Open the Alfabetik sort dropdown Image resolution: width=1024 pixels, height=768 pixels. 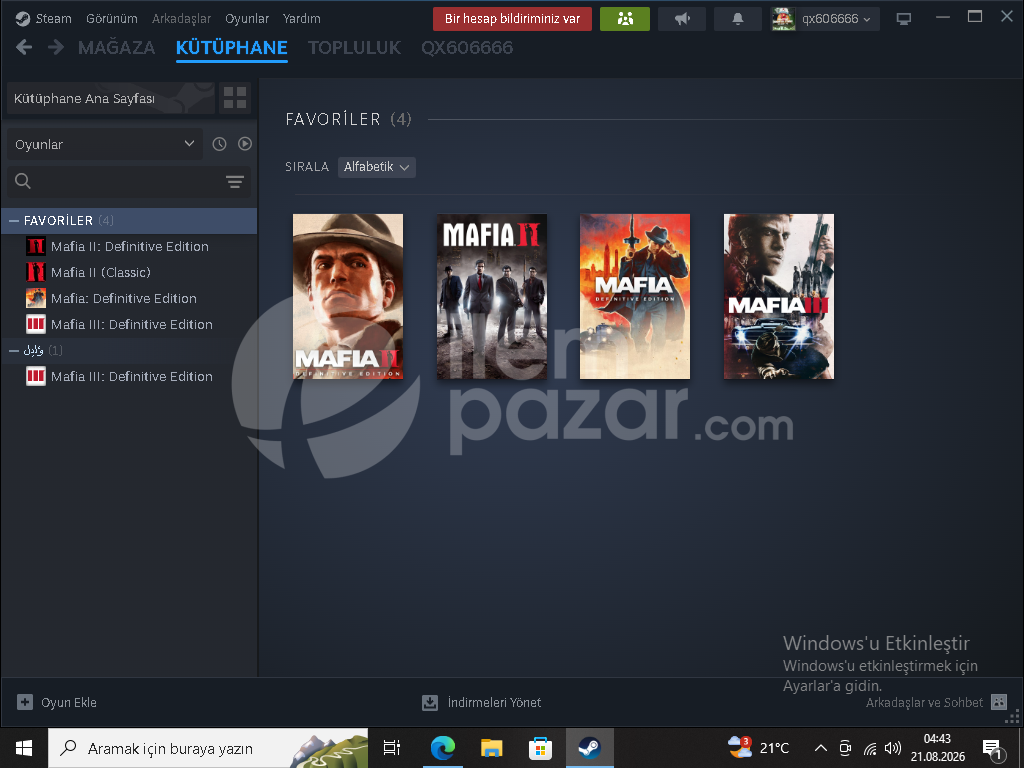pyautogui.click(x=376, y=167)
